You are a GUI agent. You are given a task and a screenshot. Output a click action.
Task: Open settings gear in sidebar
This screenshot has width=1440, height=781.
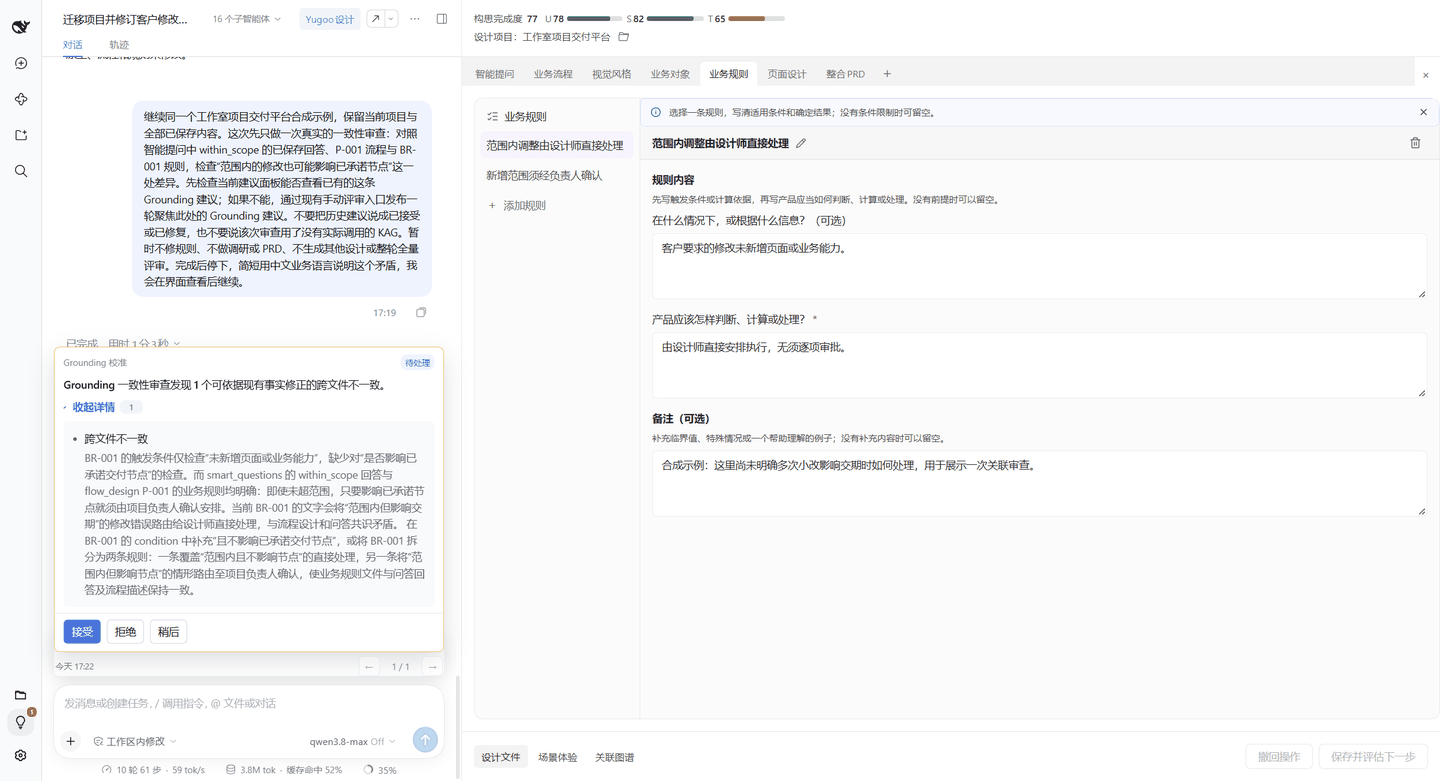pos(20,755)
